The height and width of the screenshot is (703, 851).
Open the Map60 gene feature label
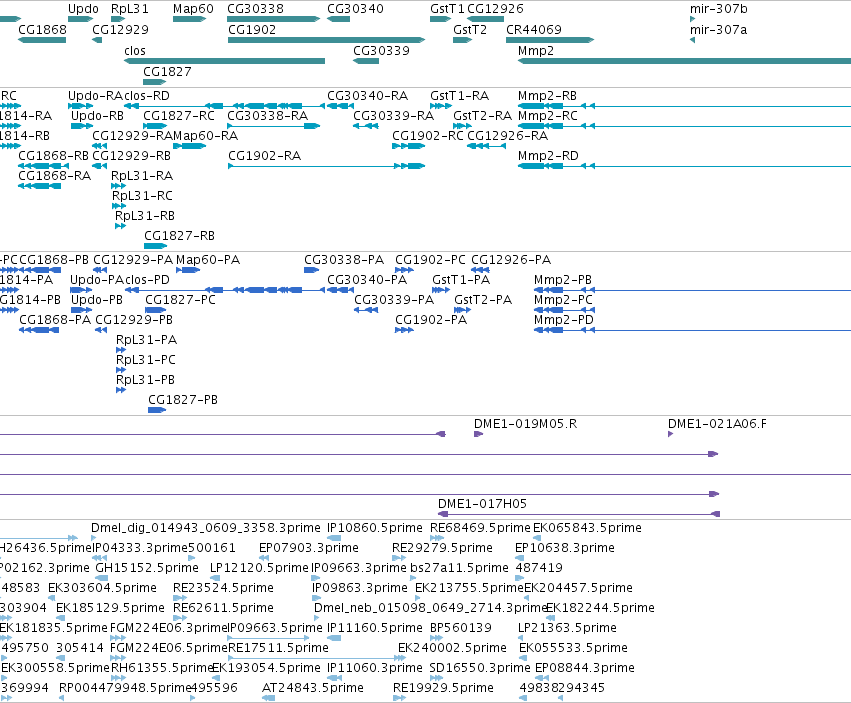[x=193, y=9]
